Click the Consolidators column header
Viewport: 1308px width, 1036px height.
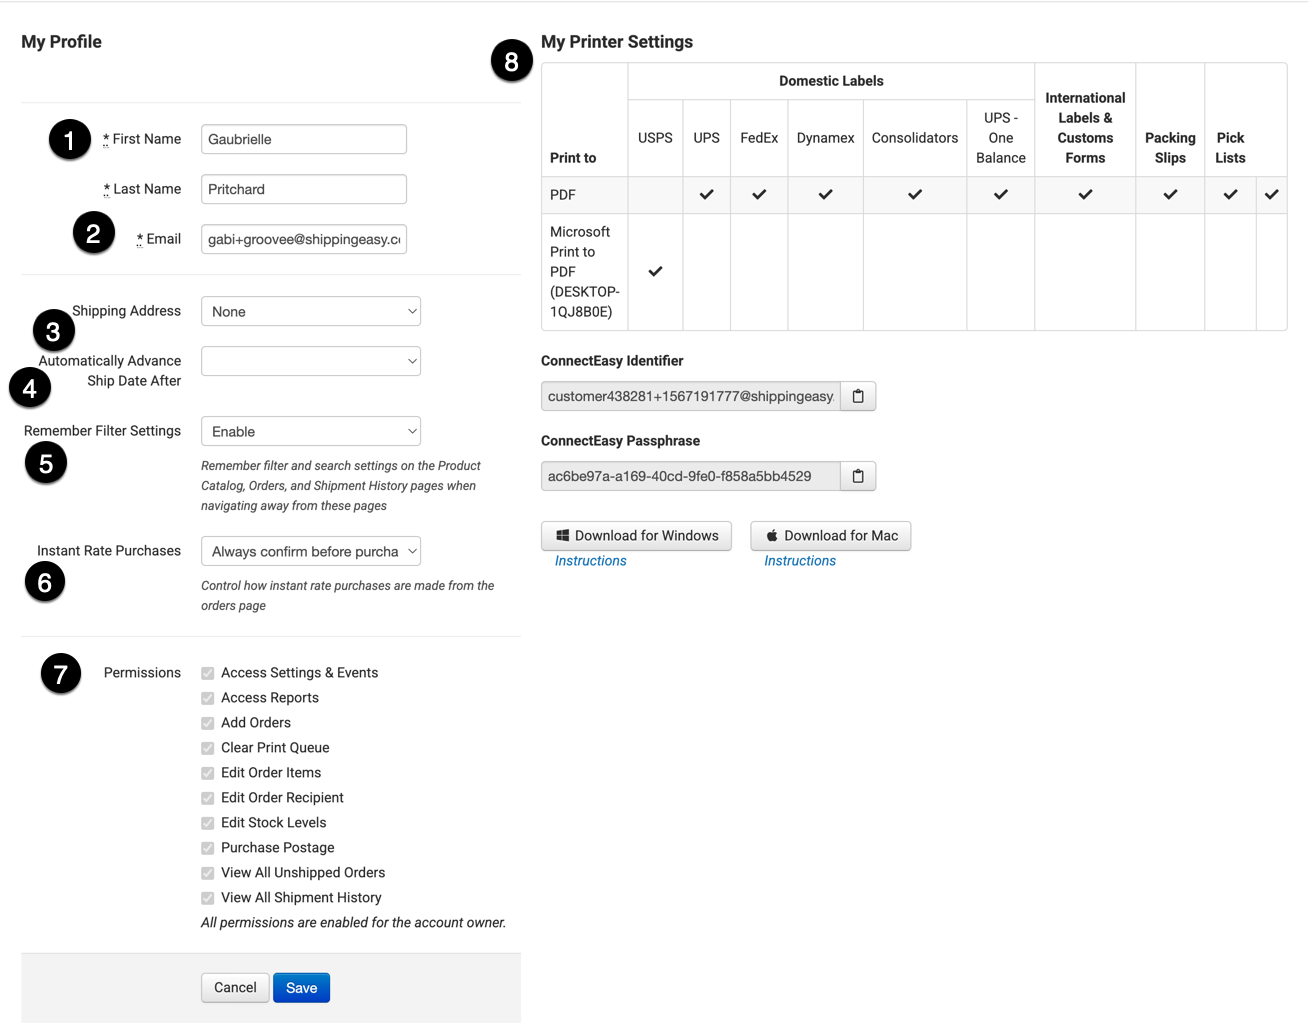[x=915, y=138]
